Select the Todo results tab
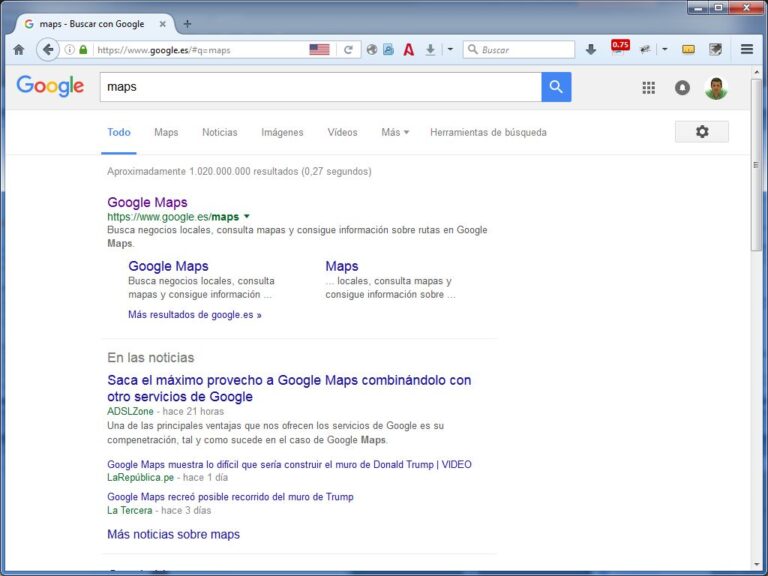 pyautogui.click(x=119, y=132)
